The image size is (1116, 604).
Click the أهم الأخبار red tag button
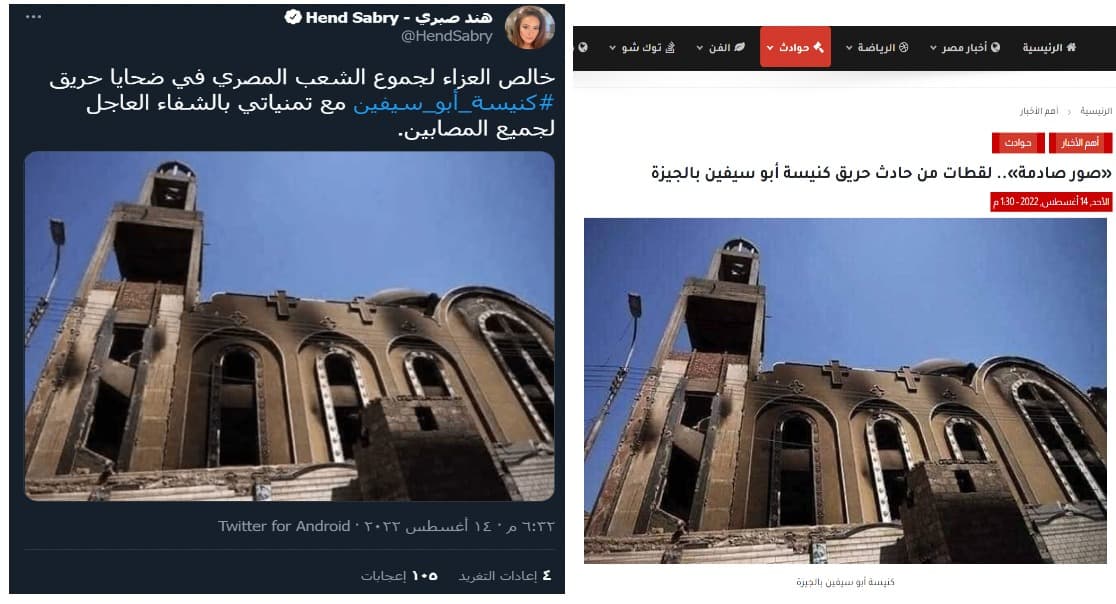[x=1080, y=143]
